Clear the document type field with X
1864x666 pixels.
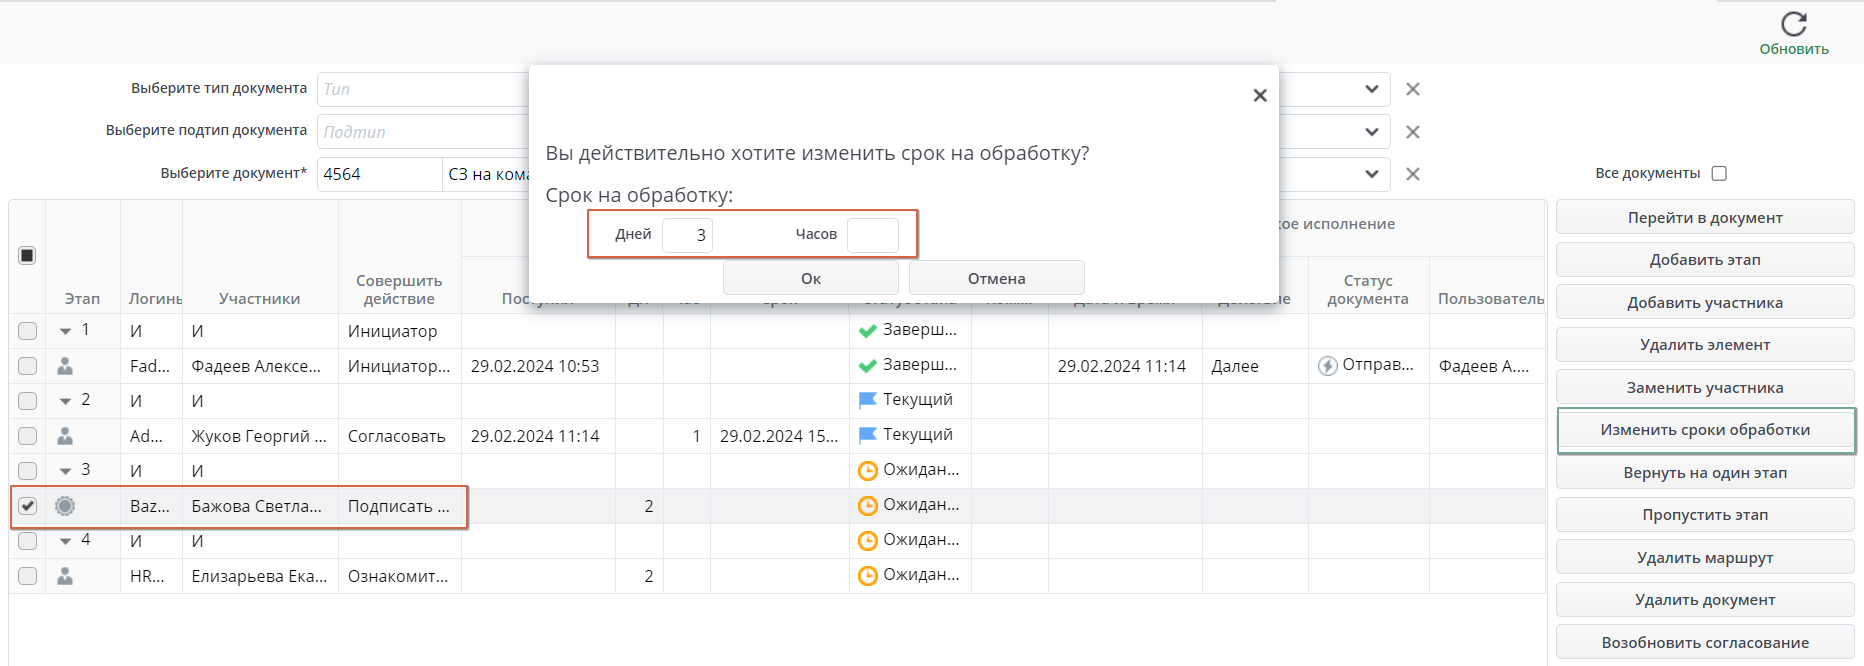(x=1413, y=89)
